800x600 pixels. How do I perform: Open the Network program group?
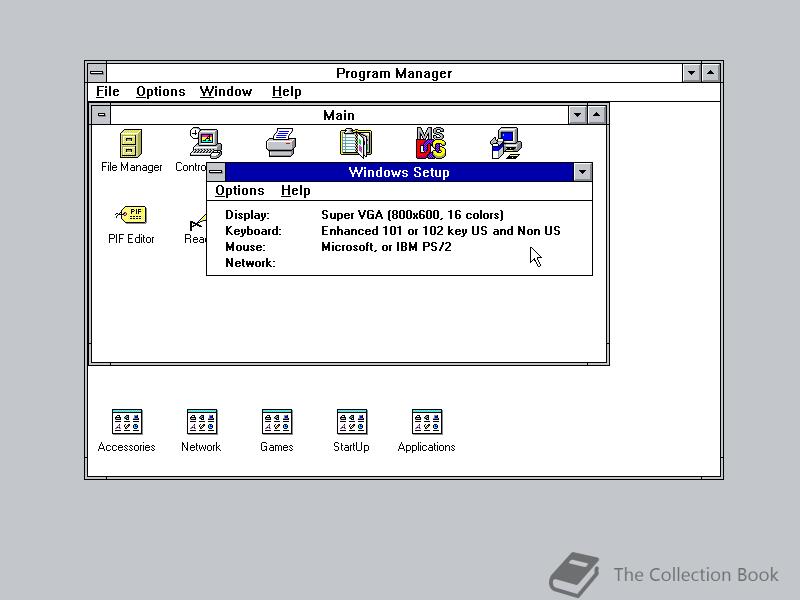202,422
